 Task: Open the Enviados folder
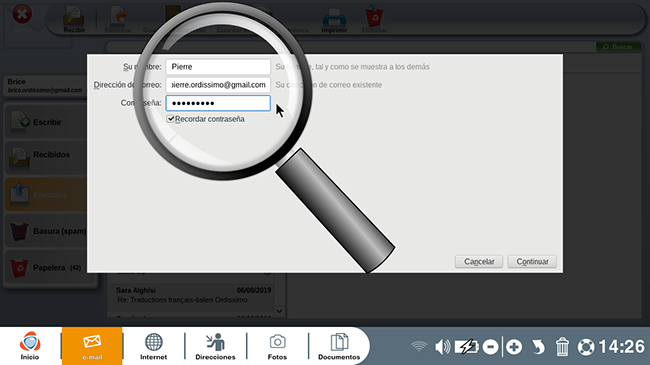[46, 194]
